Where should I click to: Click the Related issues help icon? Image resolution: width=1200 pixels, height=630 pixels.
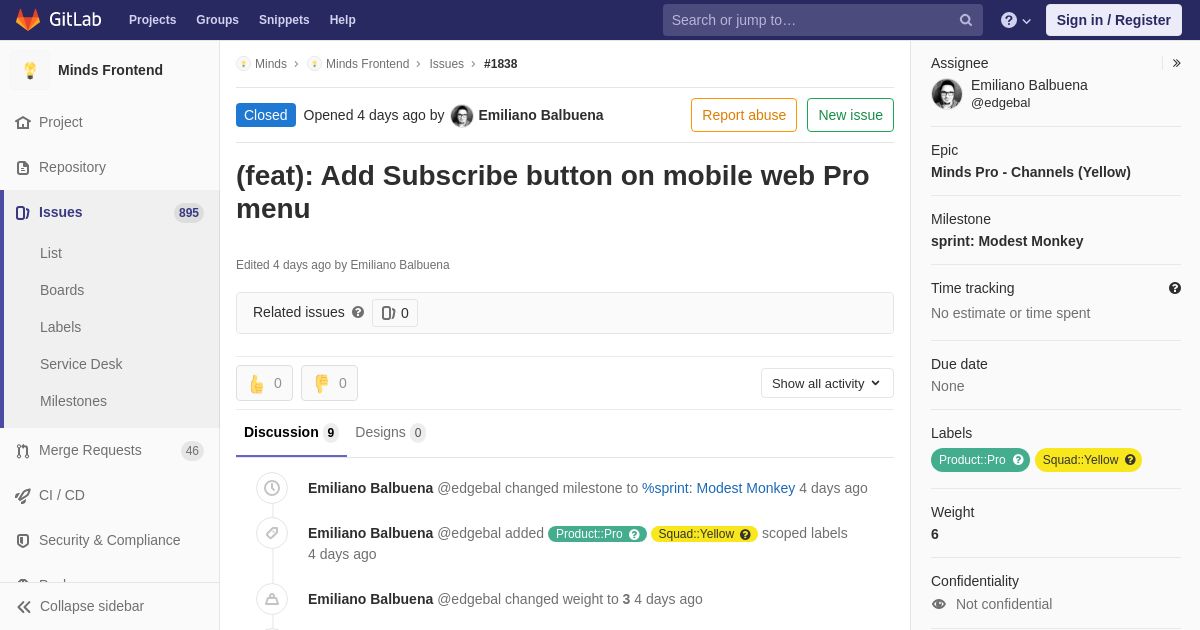click(x=358, y=312)
